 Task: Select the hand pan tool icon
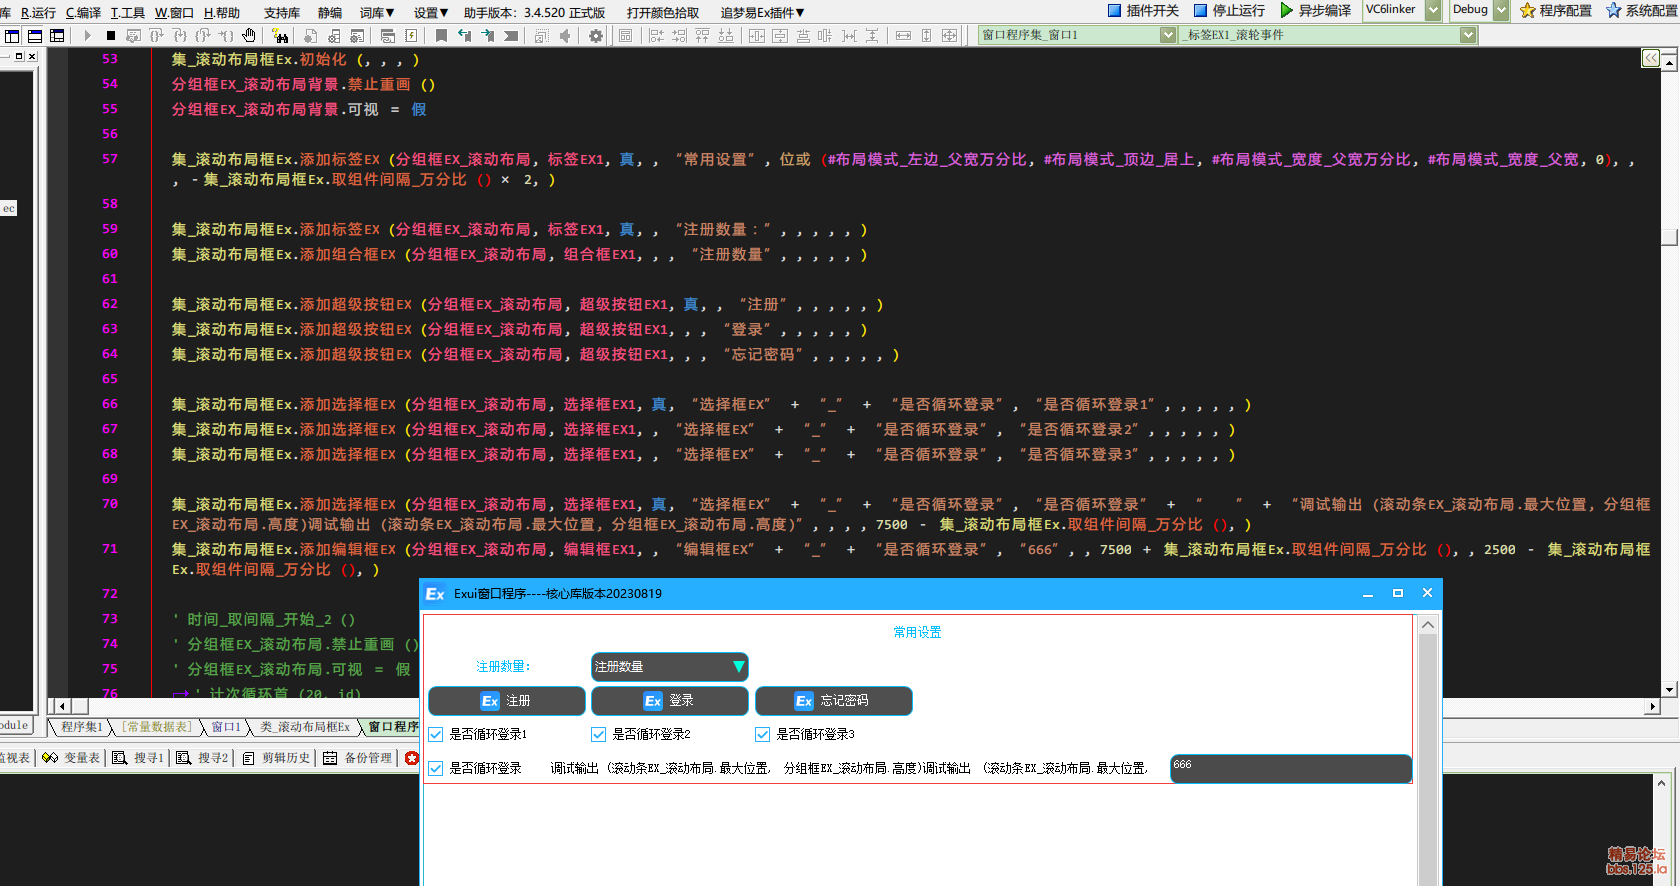[249, 36]
